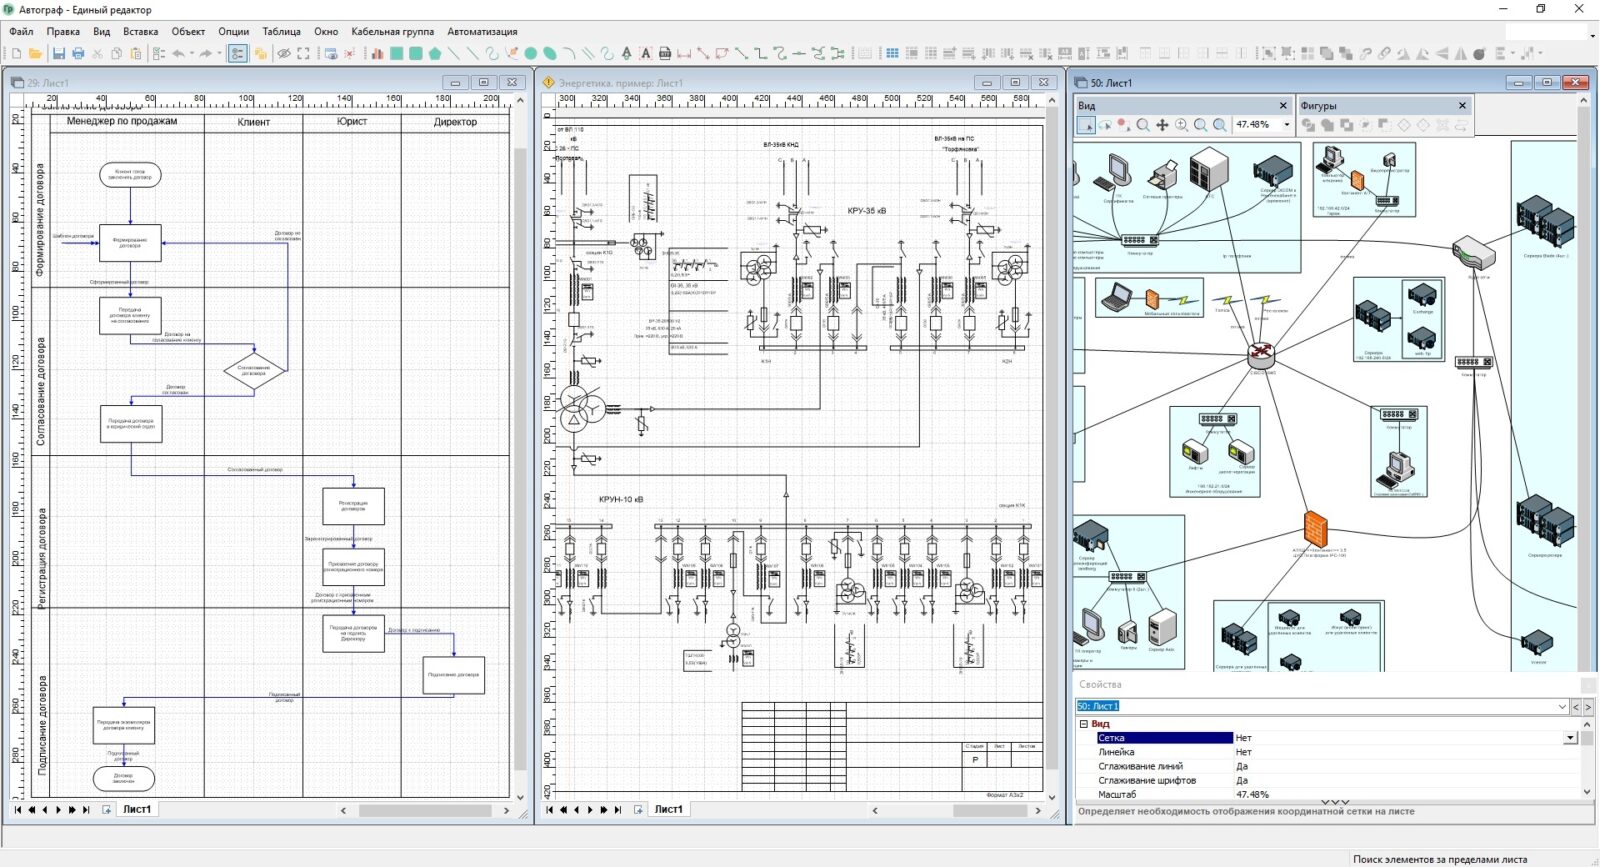Open the Кабельная группа menu

point(392,32)
